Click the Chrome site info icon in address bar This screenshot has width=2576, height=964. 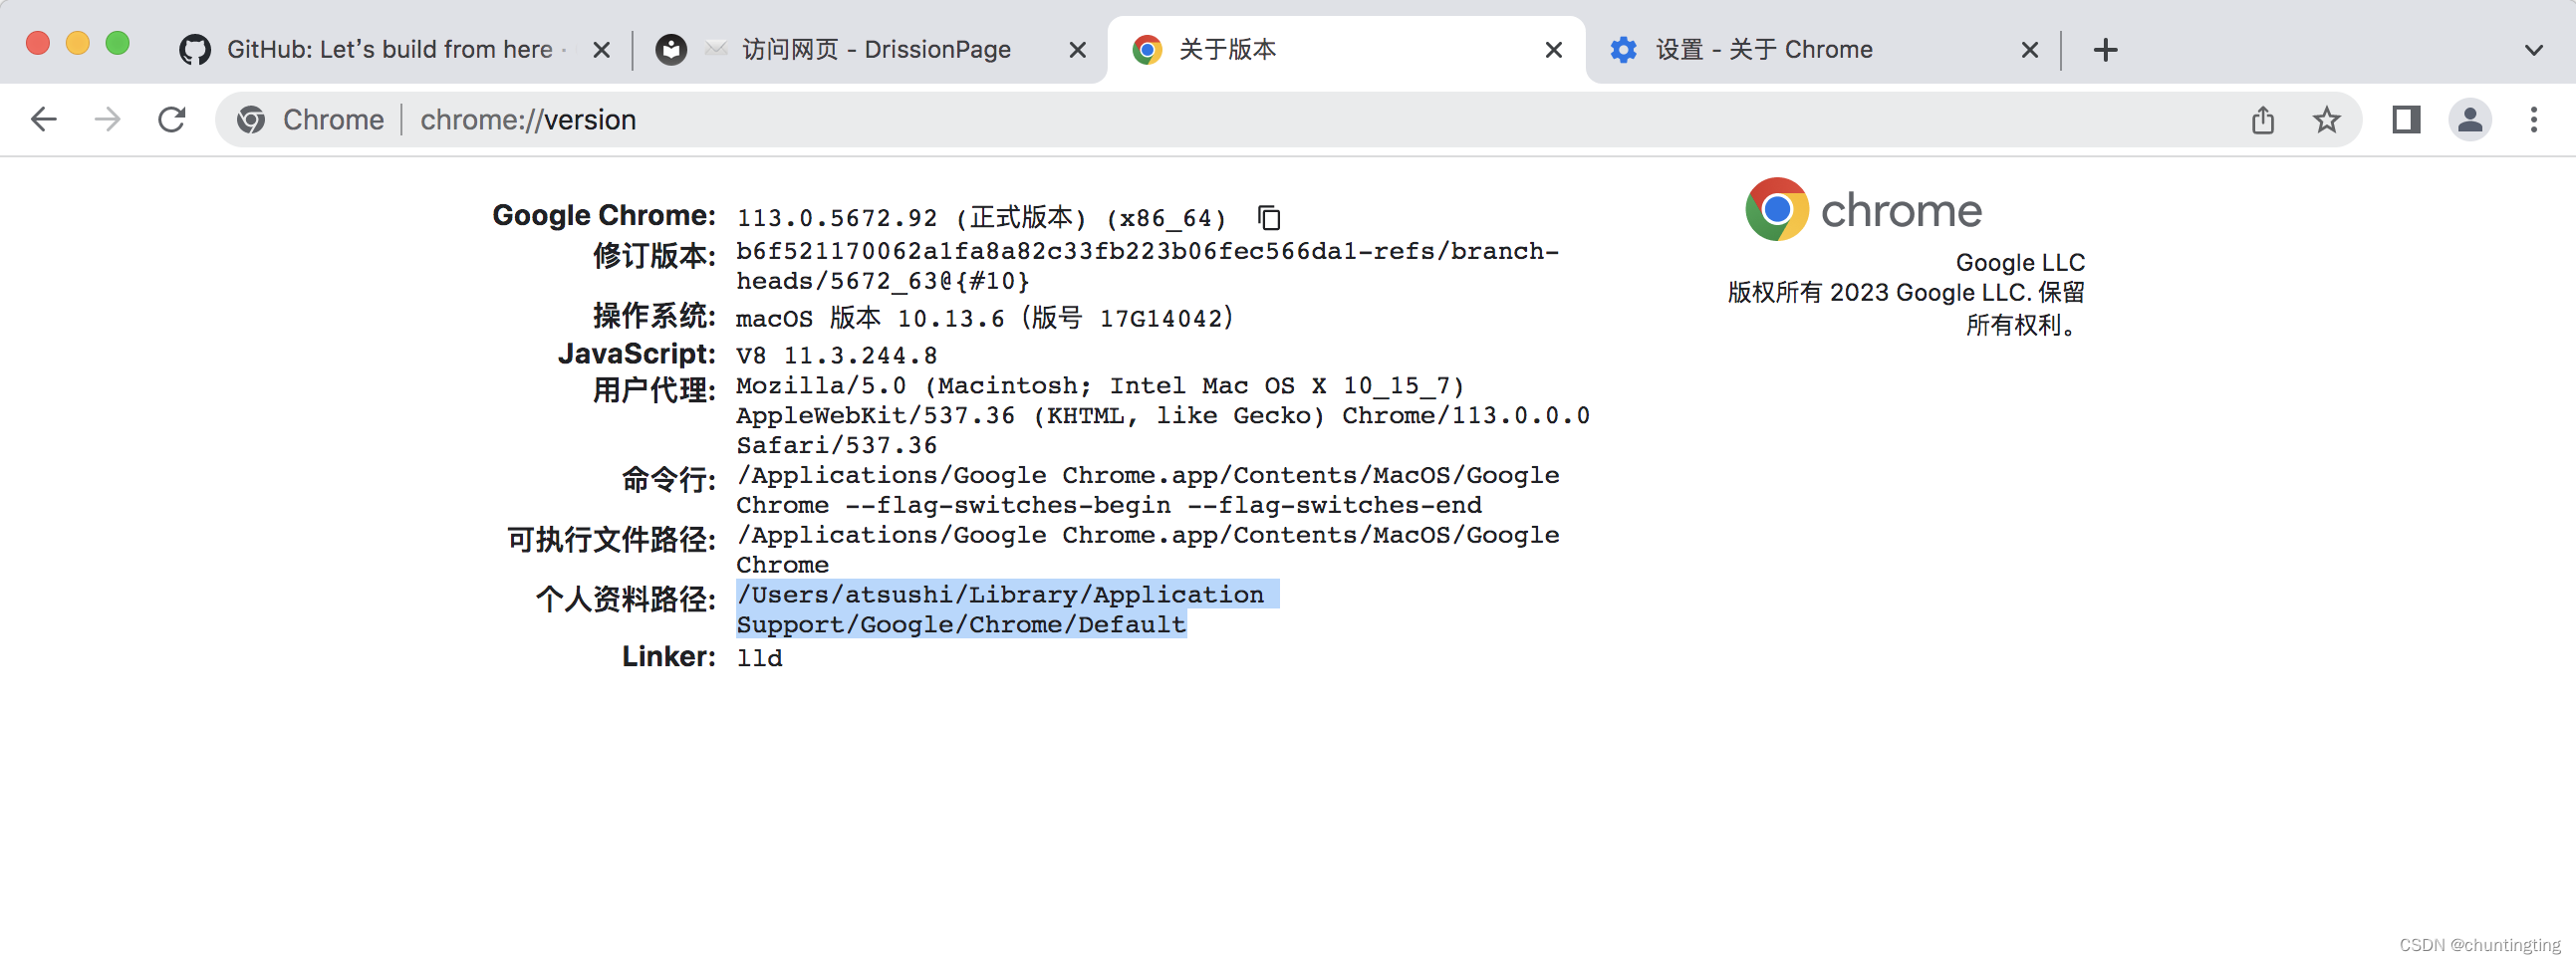tap(251, 120)
